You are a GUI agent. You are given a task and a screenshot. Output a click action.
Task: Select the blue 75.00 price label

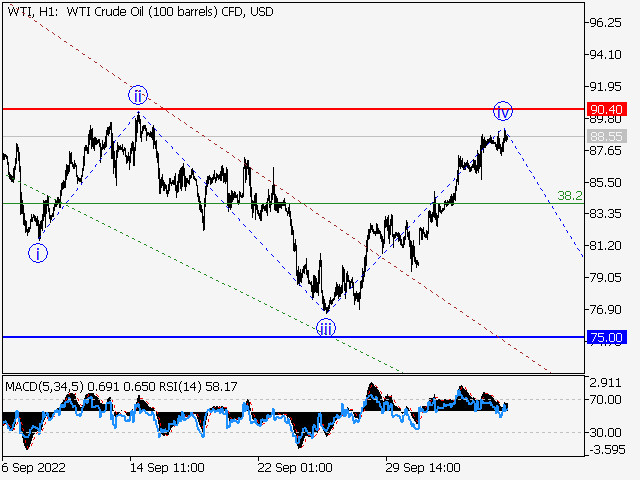click(606, 338)
